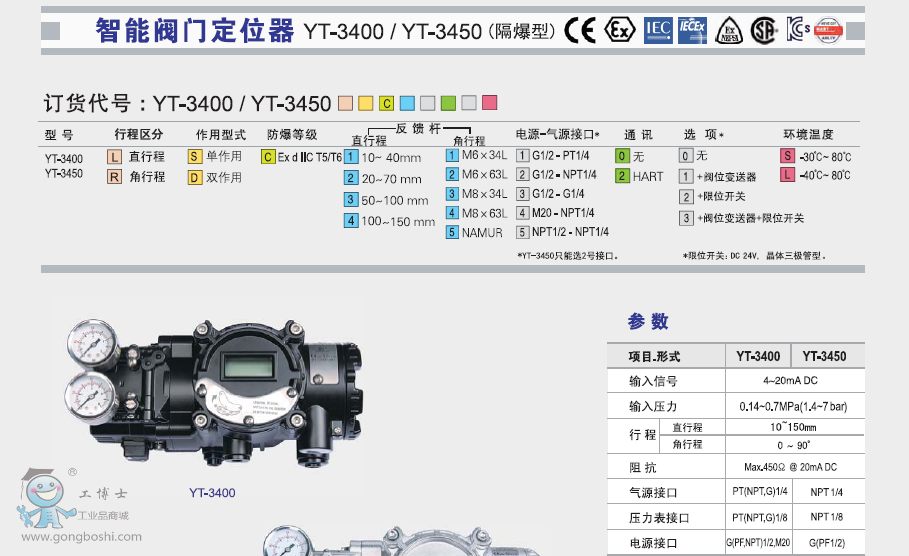Click the red round certification badge

(x=828, y=30)
